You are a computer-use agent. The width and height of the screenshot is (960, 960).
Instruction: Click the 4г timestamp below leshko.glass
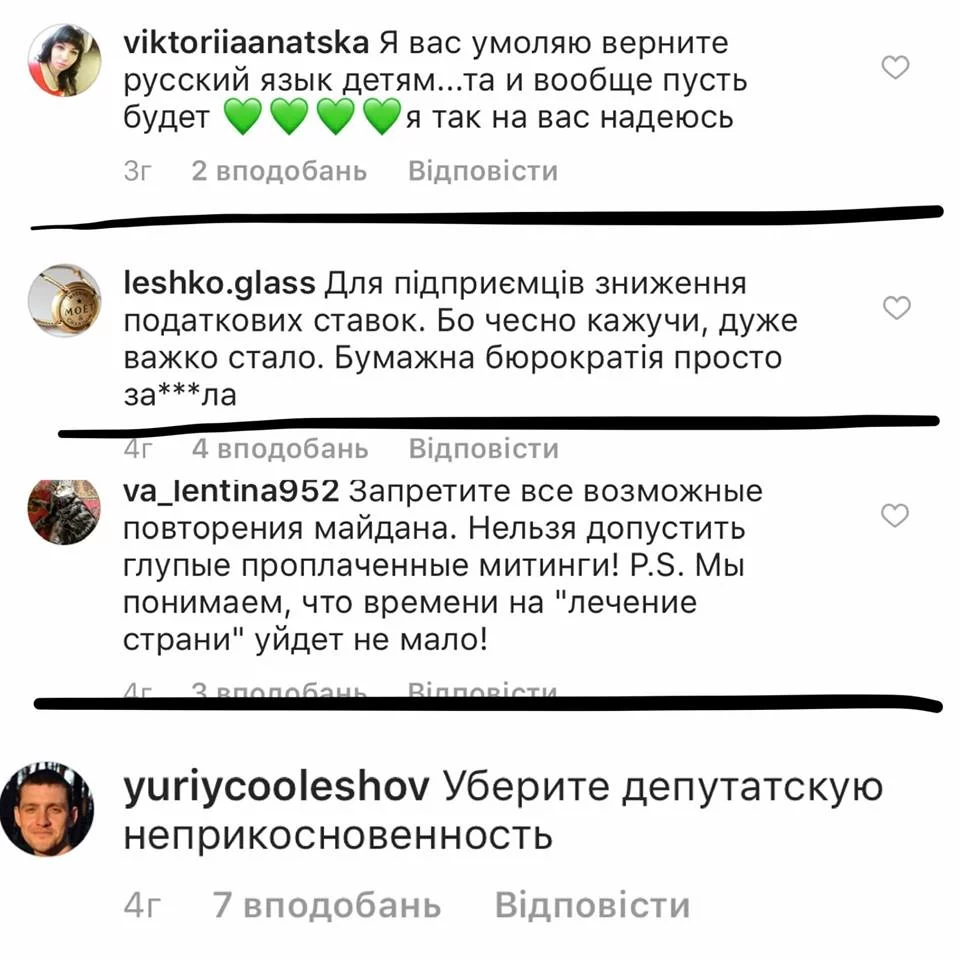click(138, 449)
